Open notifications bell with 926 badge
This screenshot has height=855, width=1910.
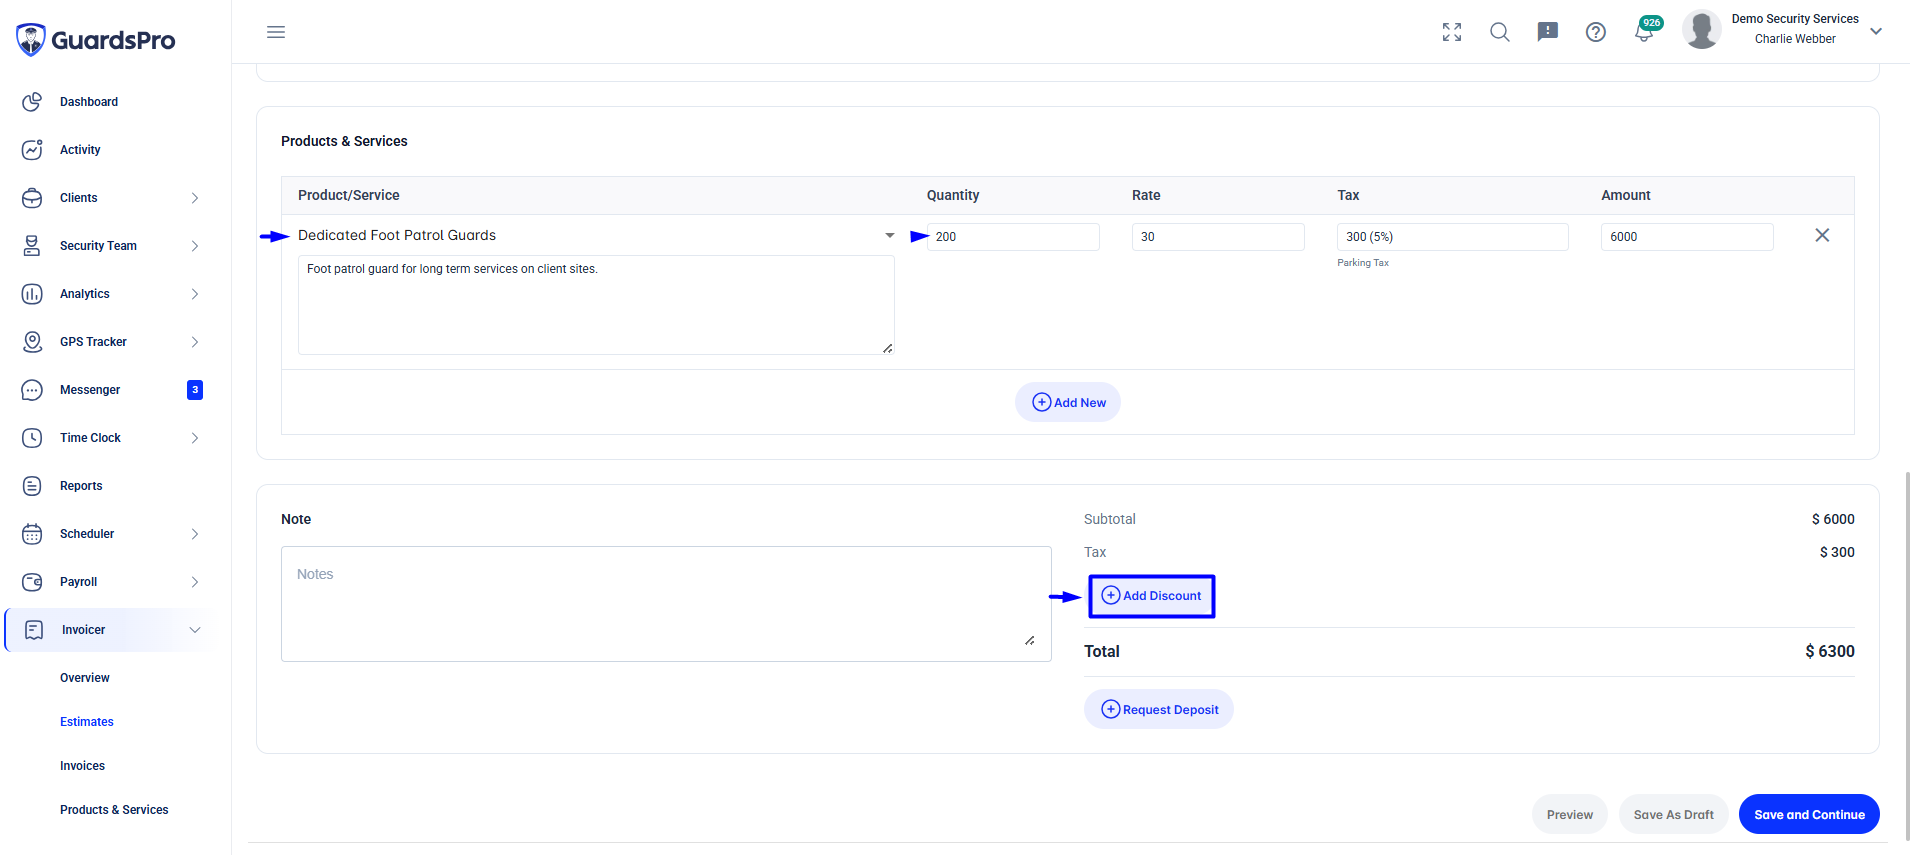click(1646, 30)
